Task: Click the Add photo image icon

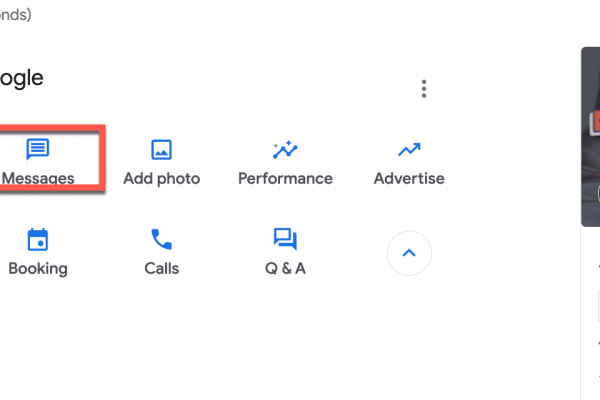Action: [161, 150]
